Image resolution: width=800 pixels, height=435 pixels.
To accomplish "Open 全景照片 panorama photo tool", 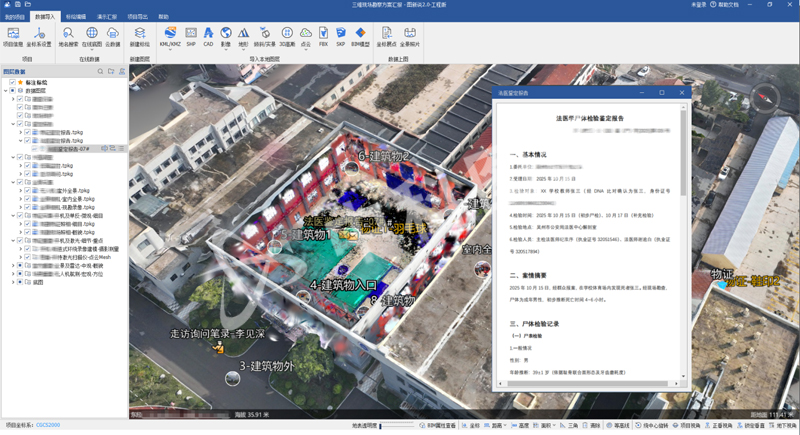I will pyautogui.click(x=410, y=37).
